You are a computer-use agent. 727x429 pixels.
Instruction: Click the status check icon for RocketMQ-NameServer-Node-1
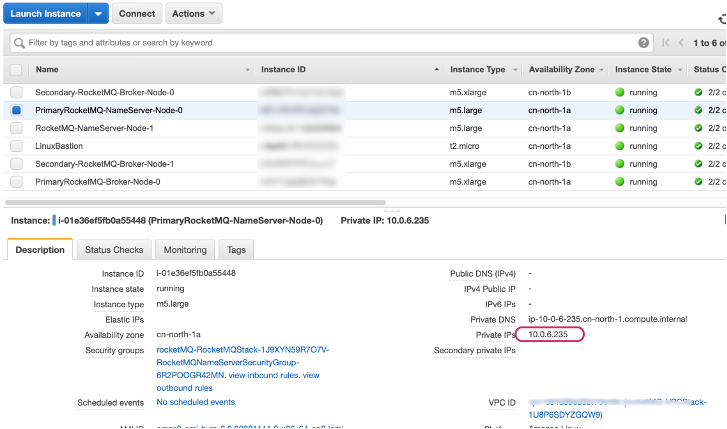698,128
